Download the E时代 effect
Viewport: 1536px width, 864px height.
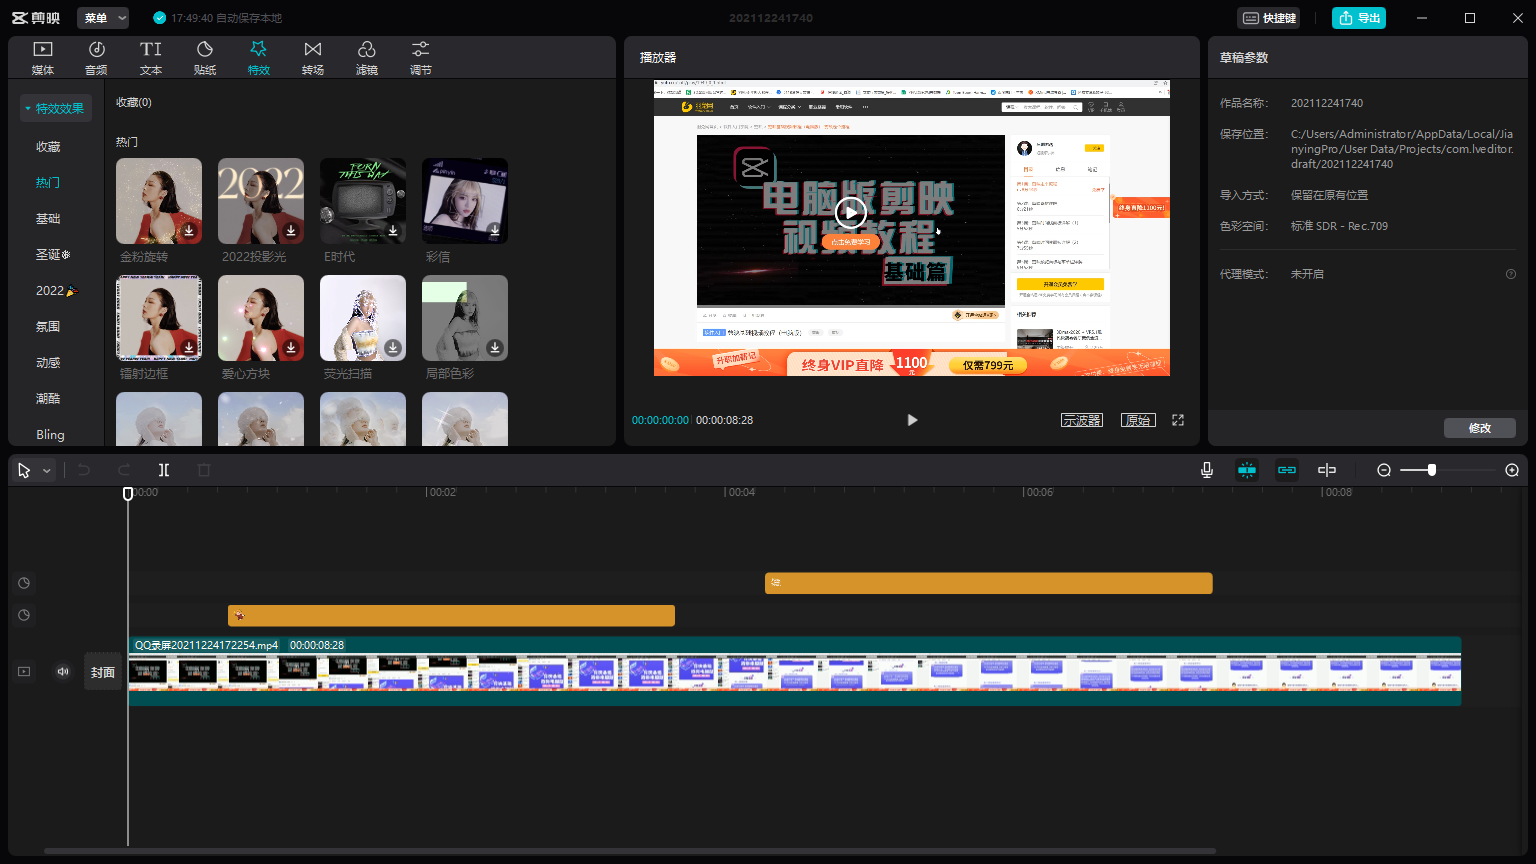393,231
